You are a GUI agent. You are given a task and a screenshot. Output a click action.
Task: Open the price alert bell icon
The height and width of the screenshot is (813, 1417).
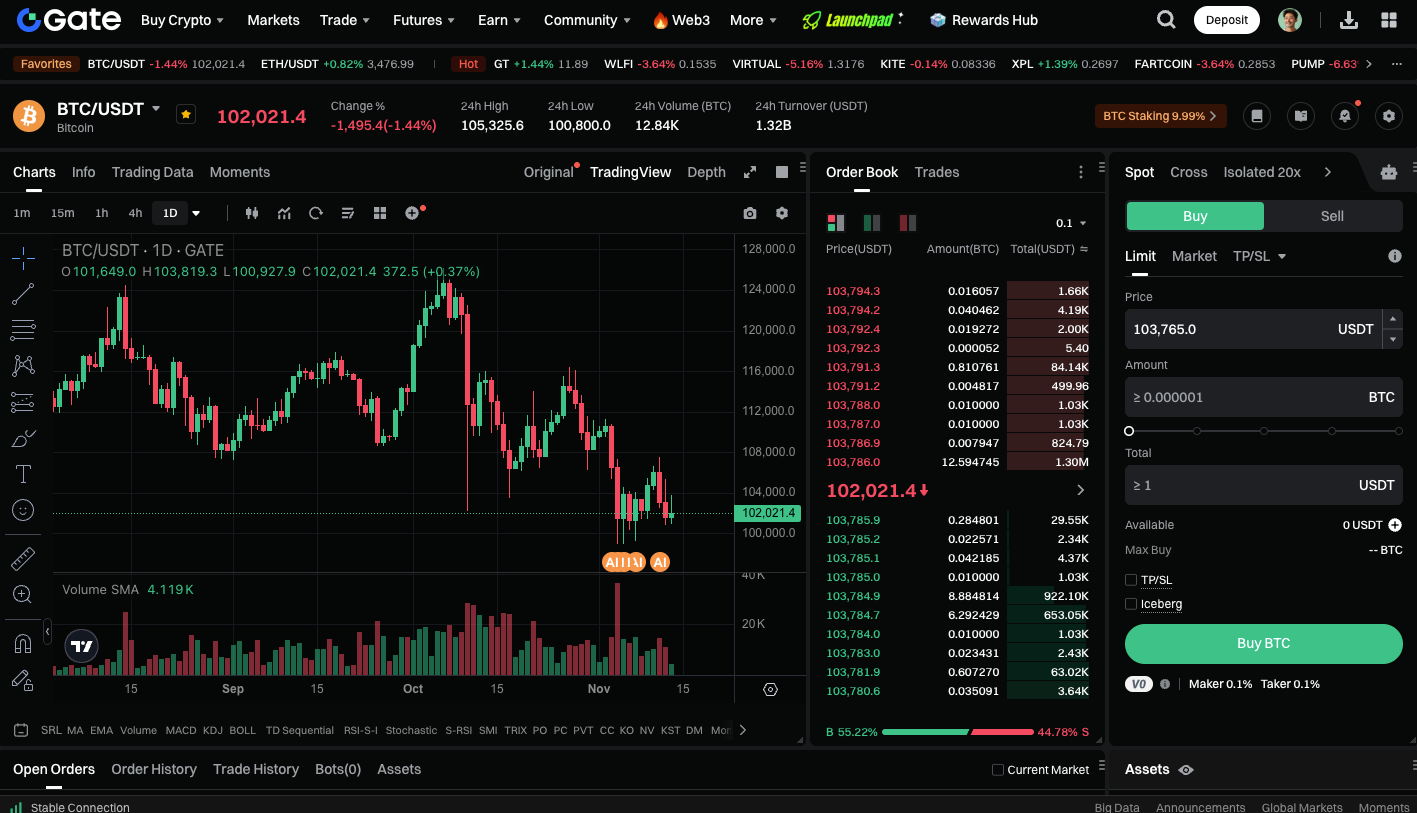[1345, 116]
